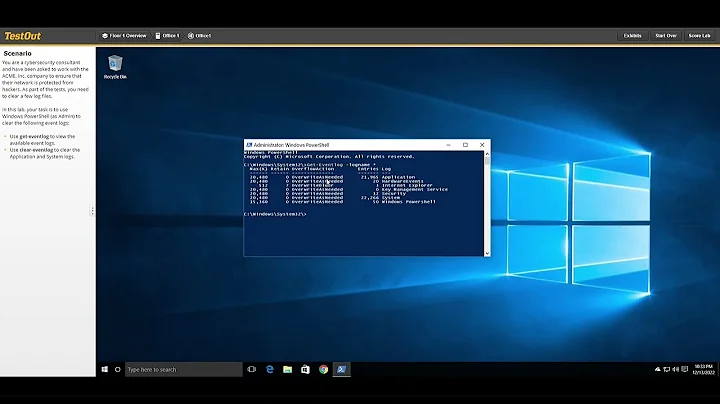Viewport: 720px width, 404px height.
Task: Click the get-eventlog instruction bullet
Action: [42, 140]
